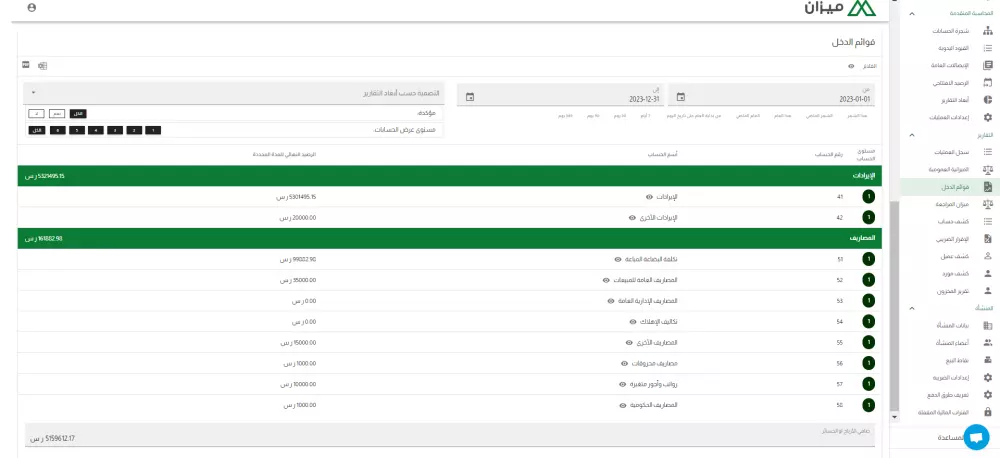Open التصفية حسب أبعاد التقارير dropdown

coord(233,93)
